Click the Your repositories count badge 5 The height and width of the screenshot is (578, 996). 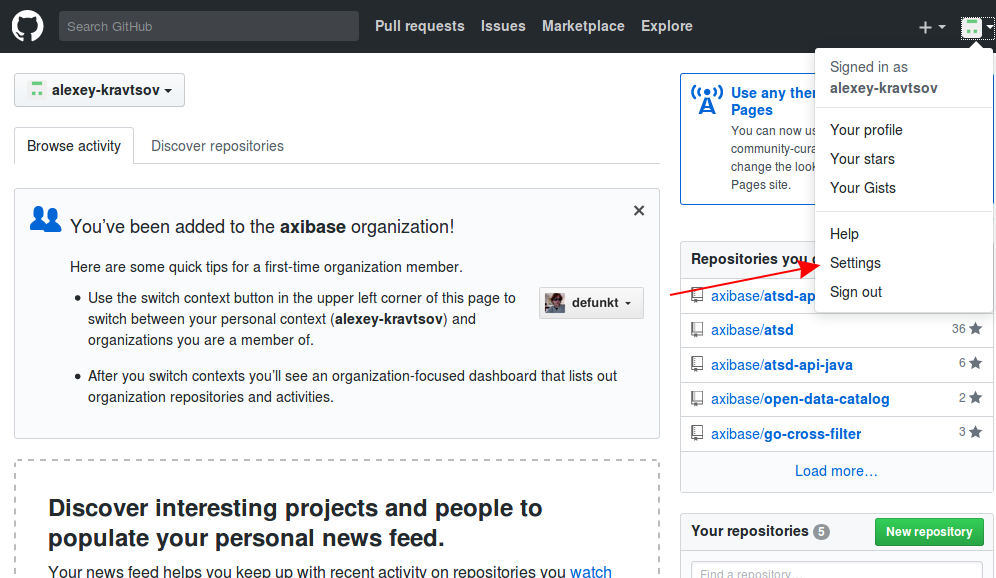pyautogui.click(x=821, y=532)
